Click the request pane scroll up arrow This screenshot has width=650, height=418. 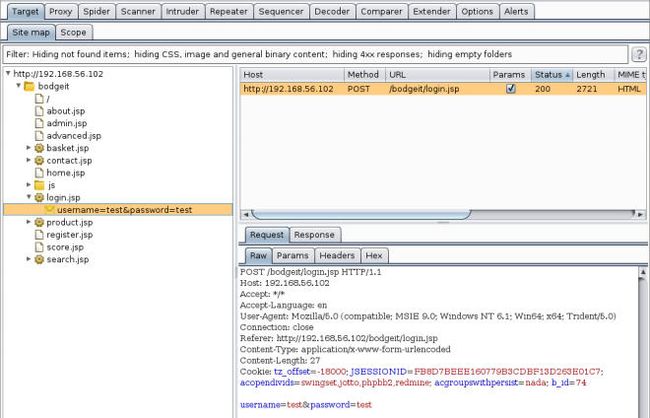[643, 272]
